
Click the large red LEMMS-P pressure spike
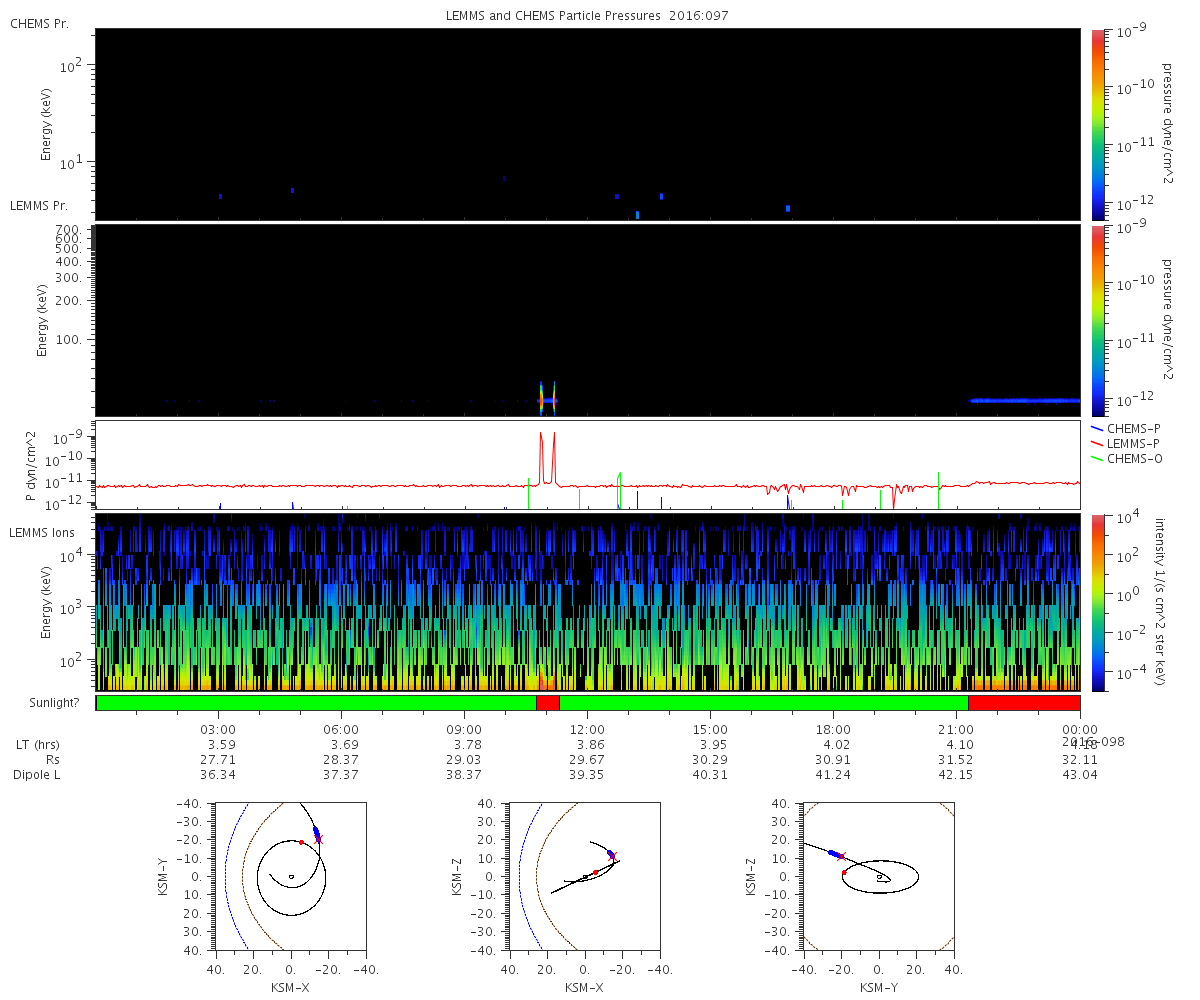tap(547, 458)
